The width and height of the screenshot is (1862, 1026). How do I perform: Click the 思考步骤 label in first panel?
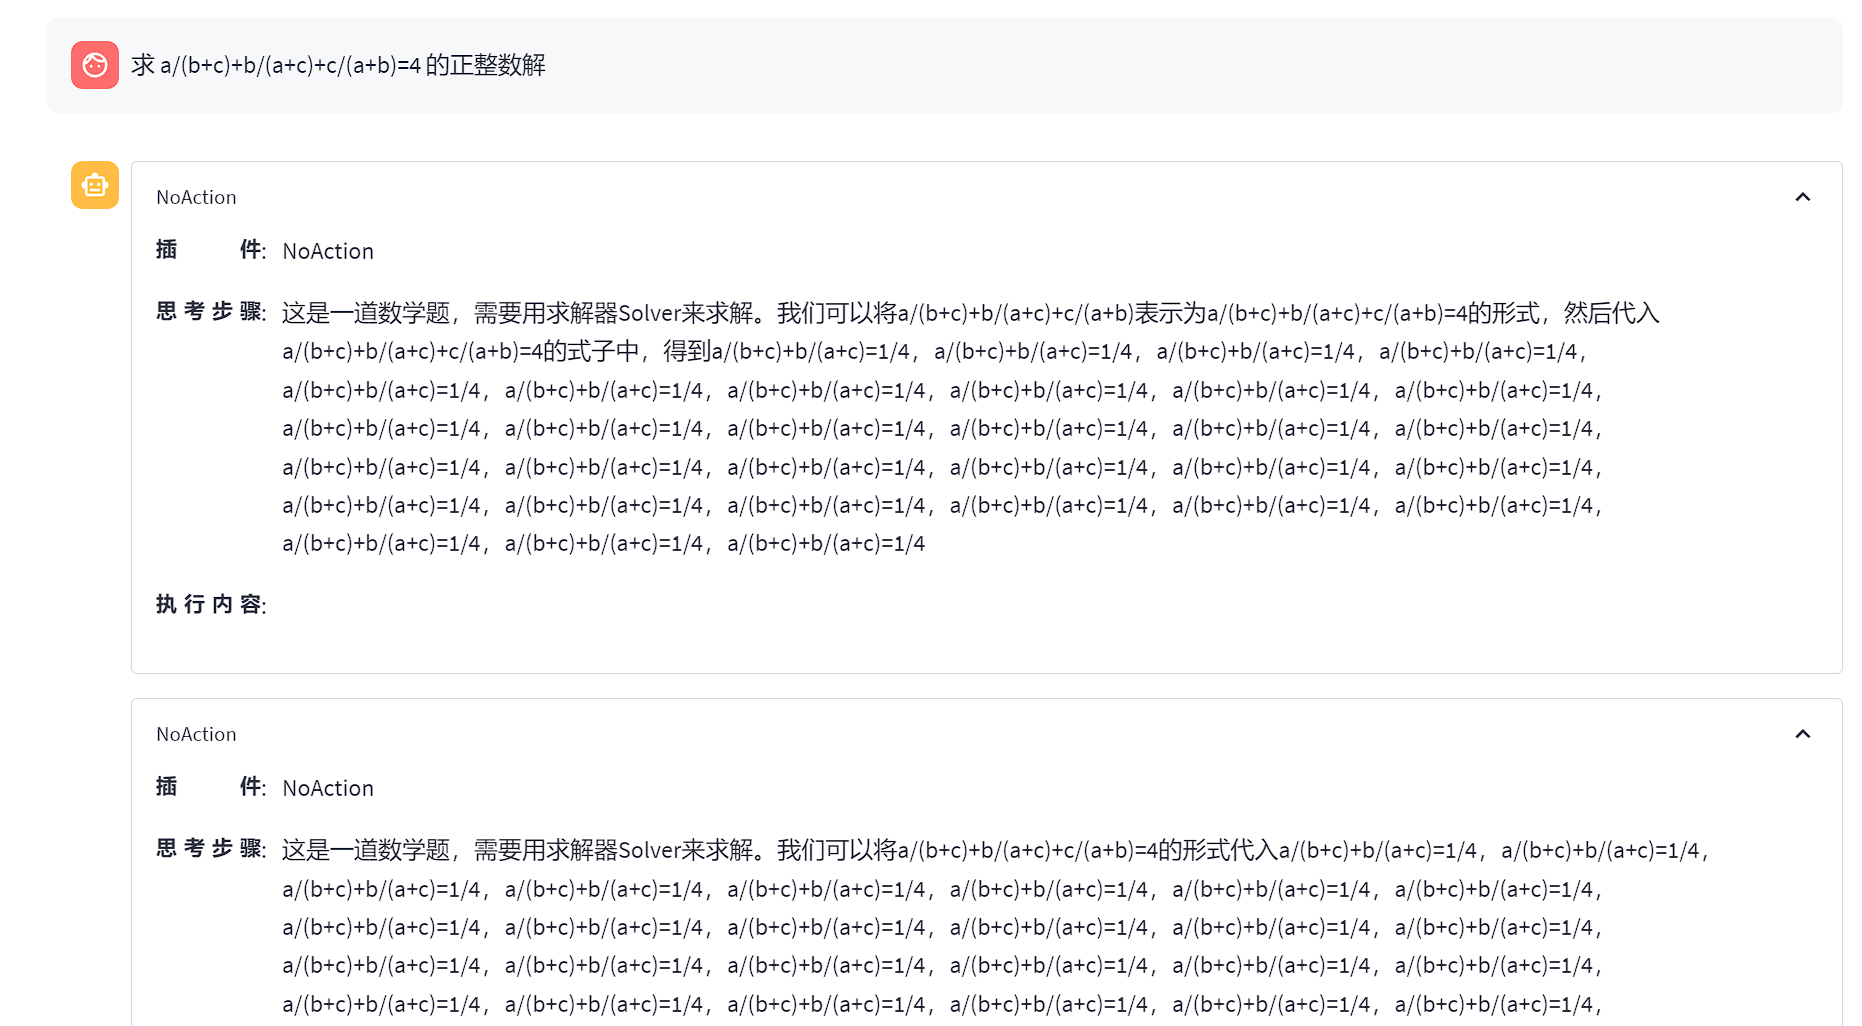click(210, 312)
